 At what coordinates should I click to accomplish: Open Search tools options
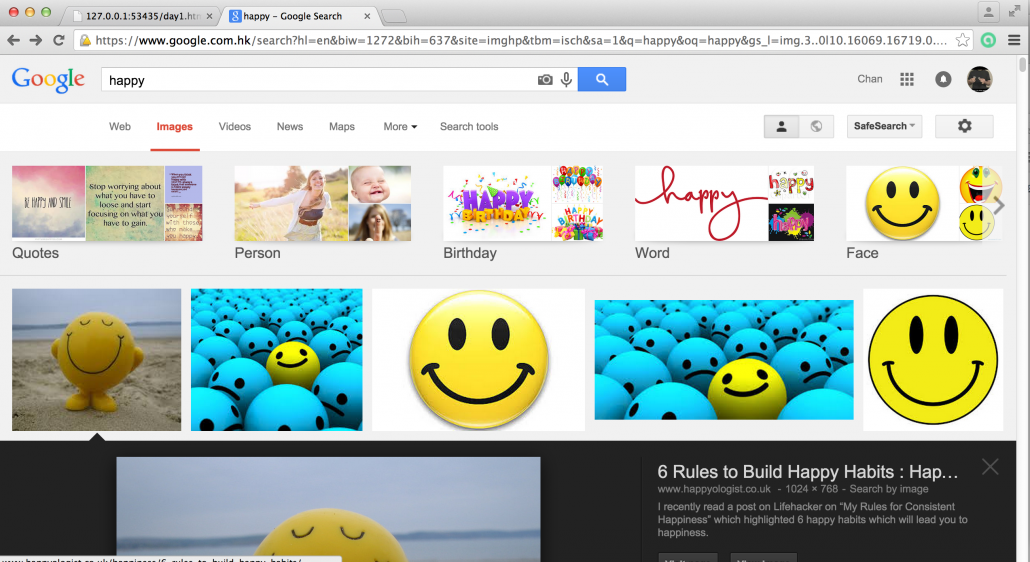469,127
